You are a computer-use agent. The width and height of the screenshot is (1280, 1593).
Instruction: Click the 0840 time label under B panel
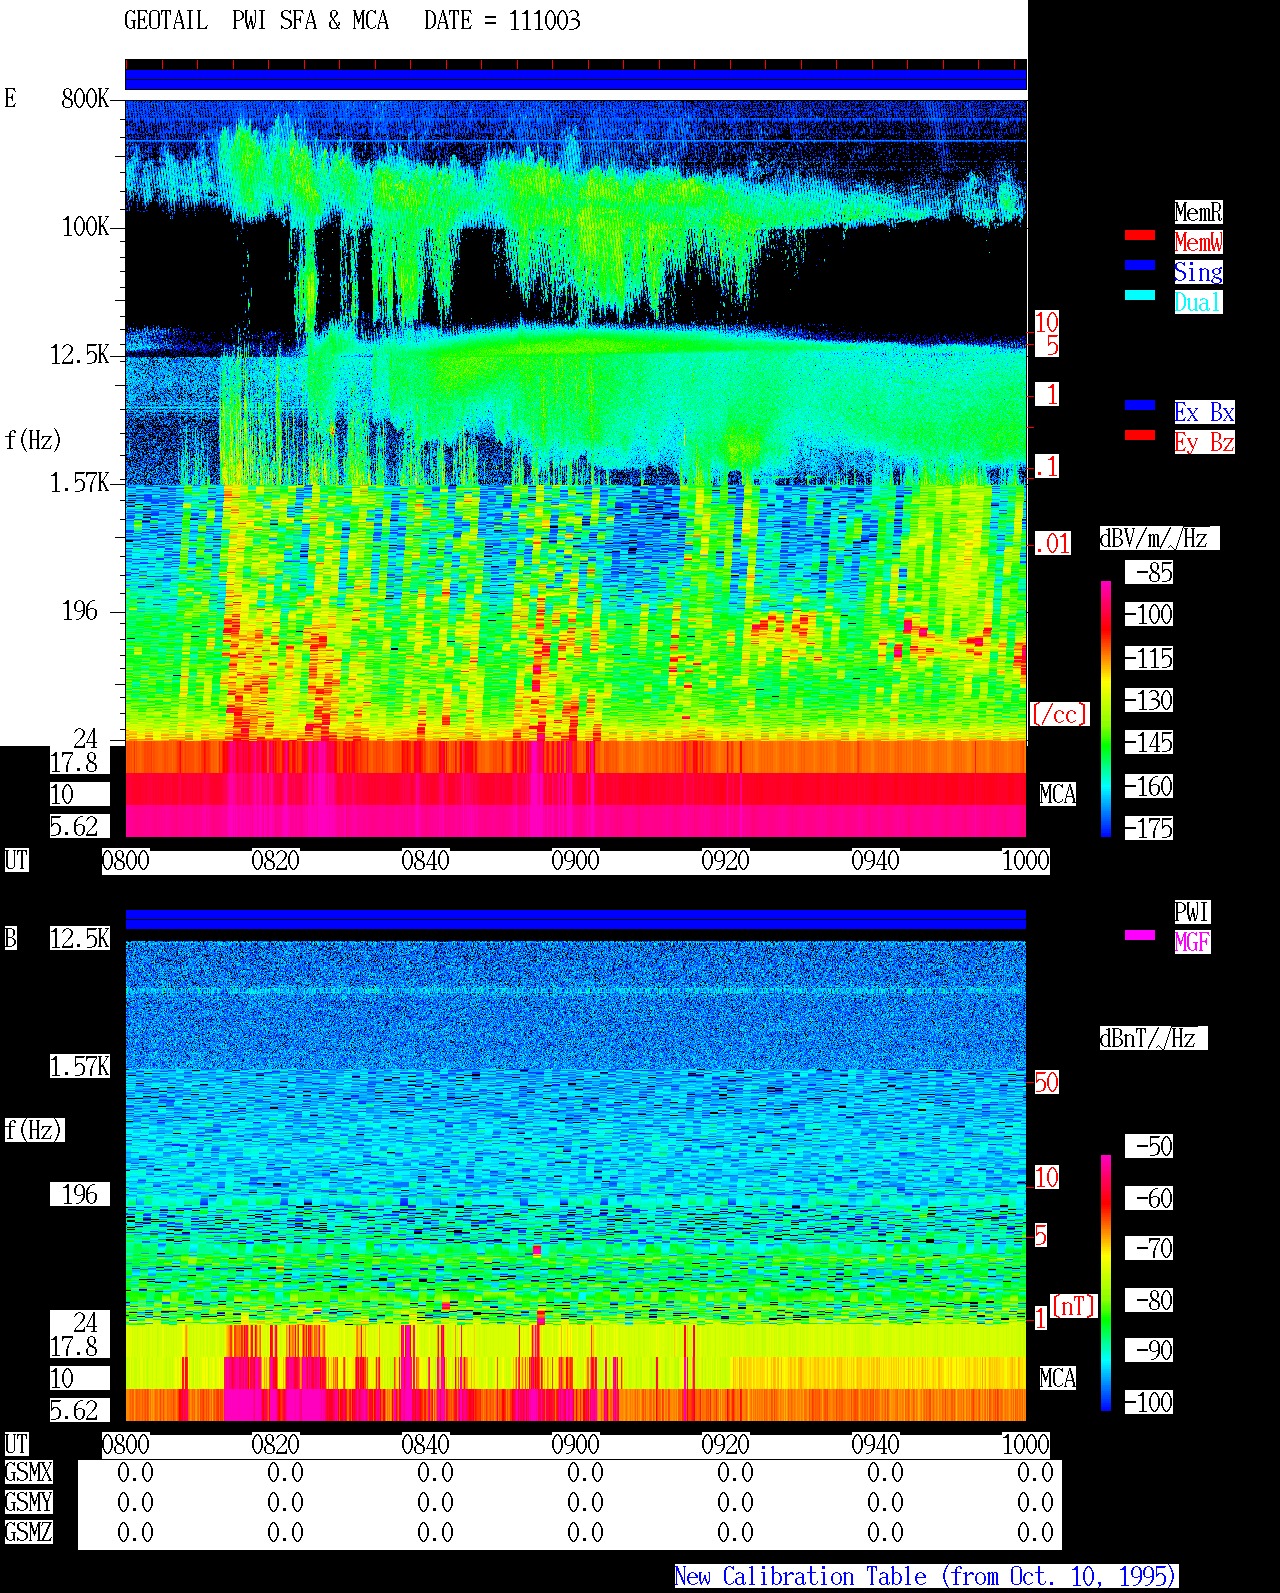pyautogui.click(x=426, y=1445)
